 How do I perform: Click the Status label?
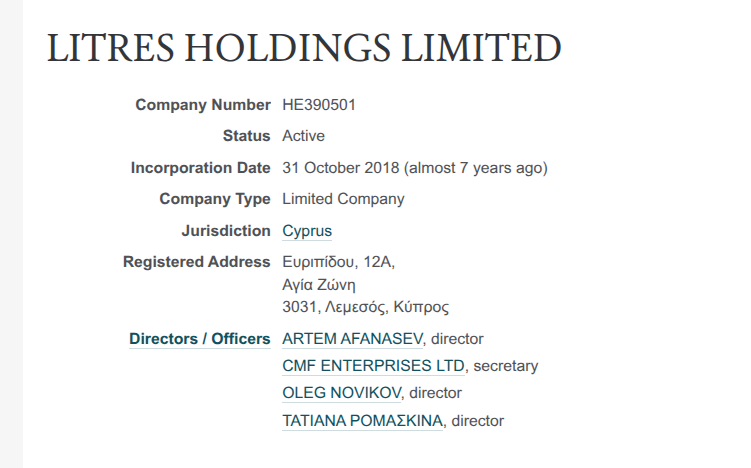point(247,136)
